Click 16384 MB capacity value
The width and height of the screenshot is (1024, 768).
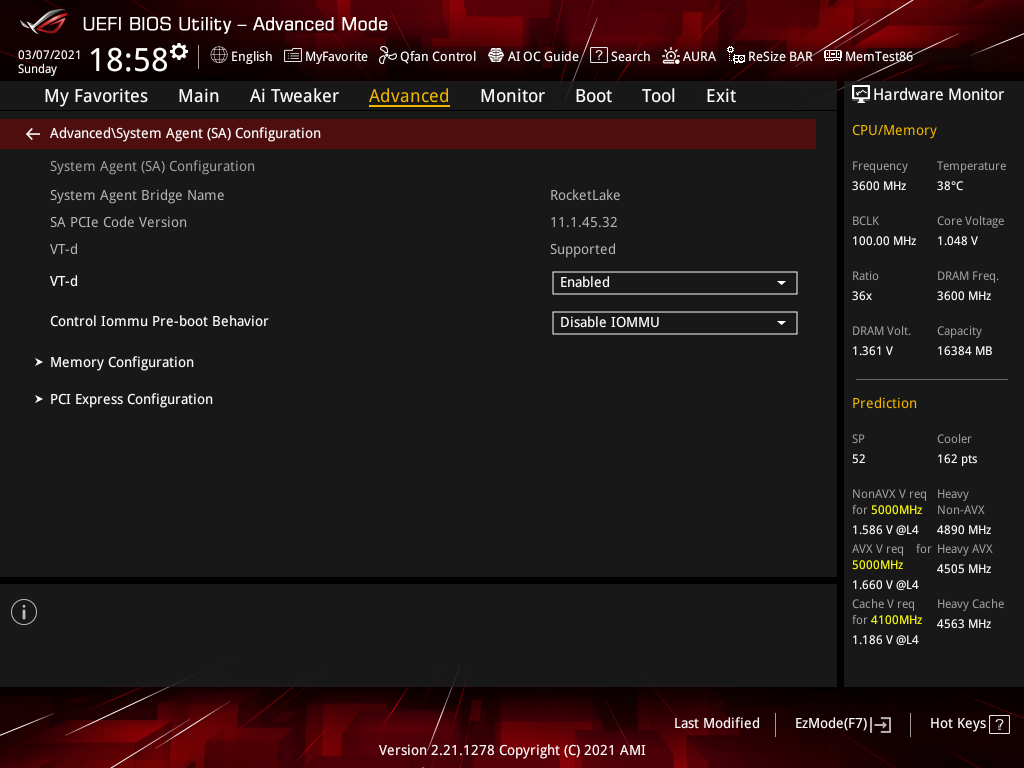(965, 351)
